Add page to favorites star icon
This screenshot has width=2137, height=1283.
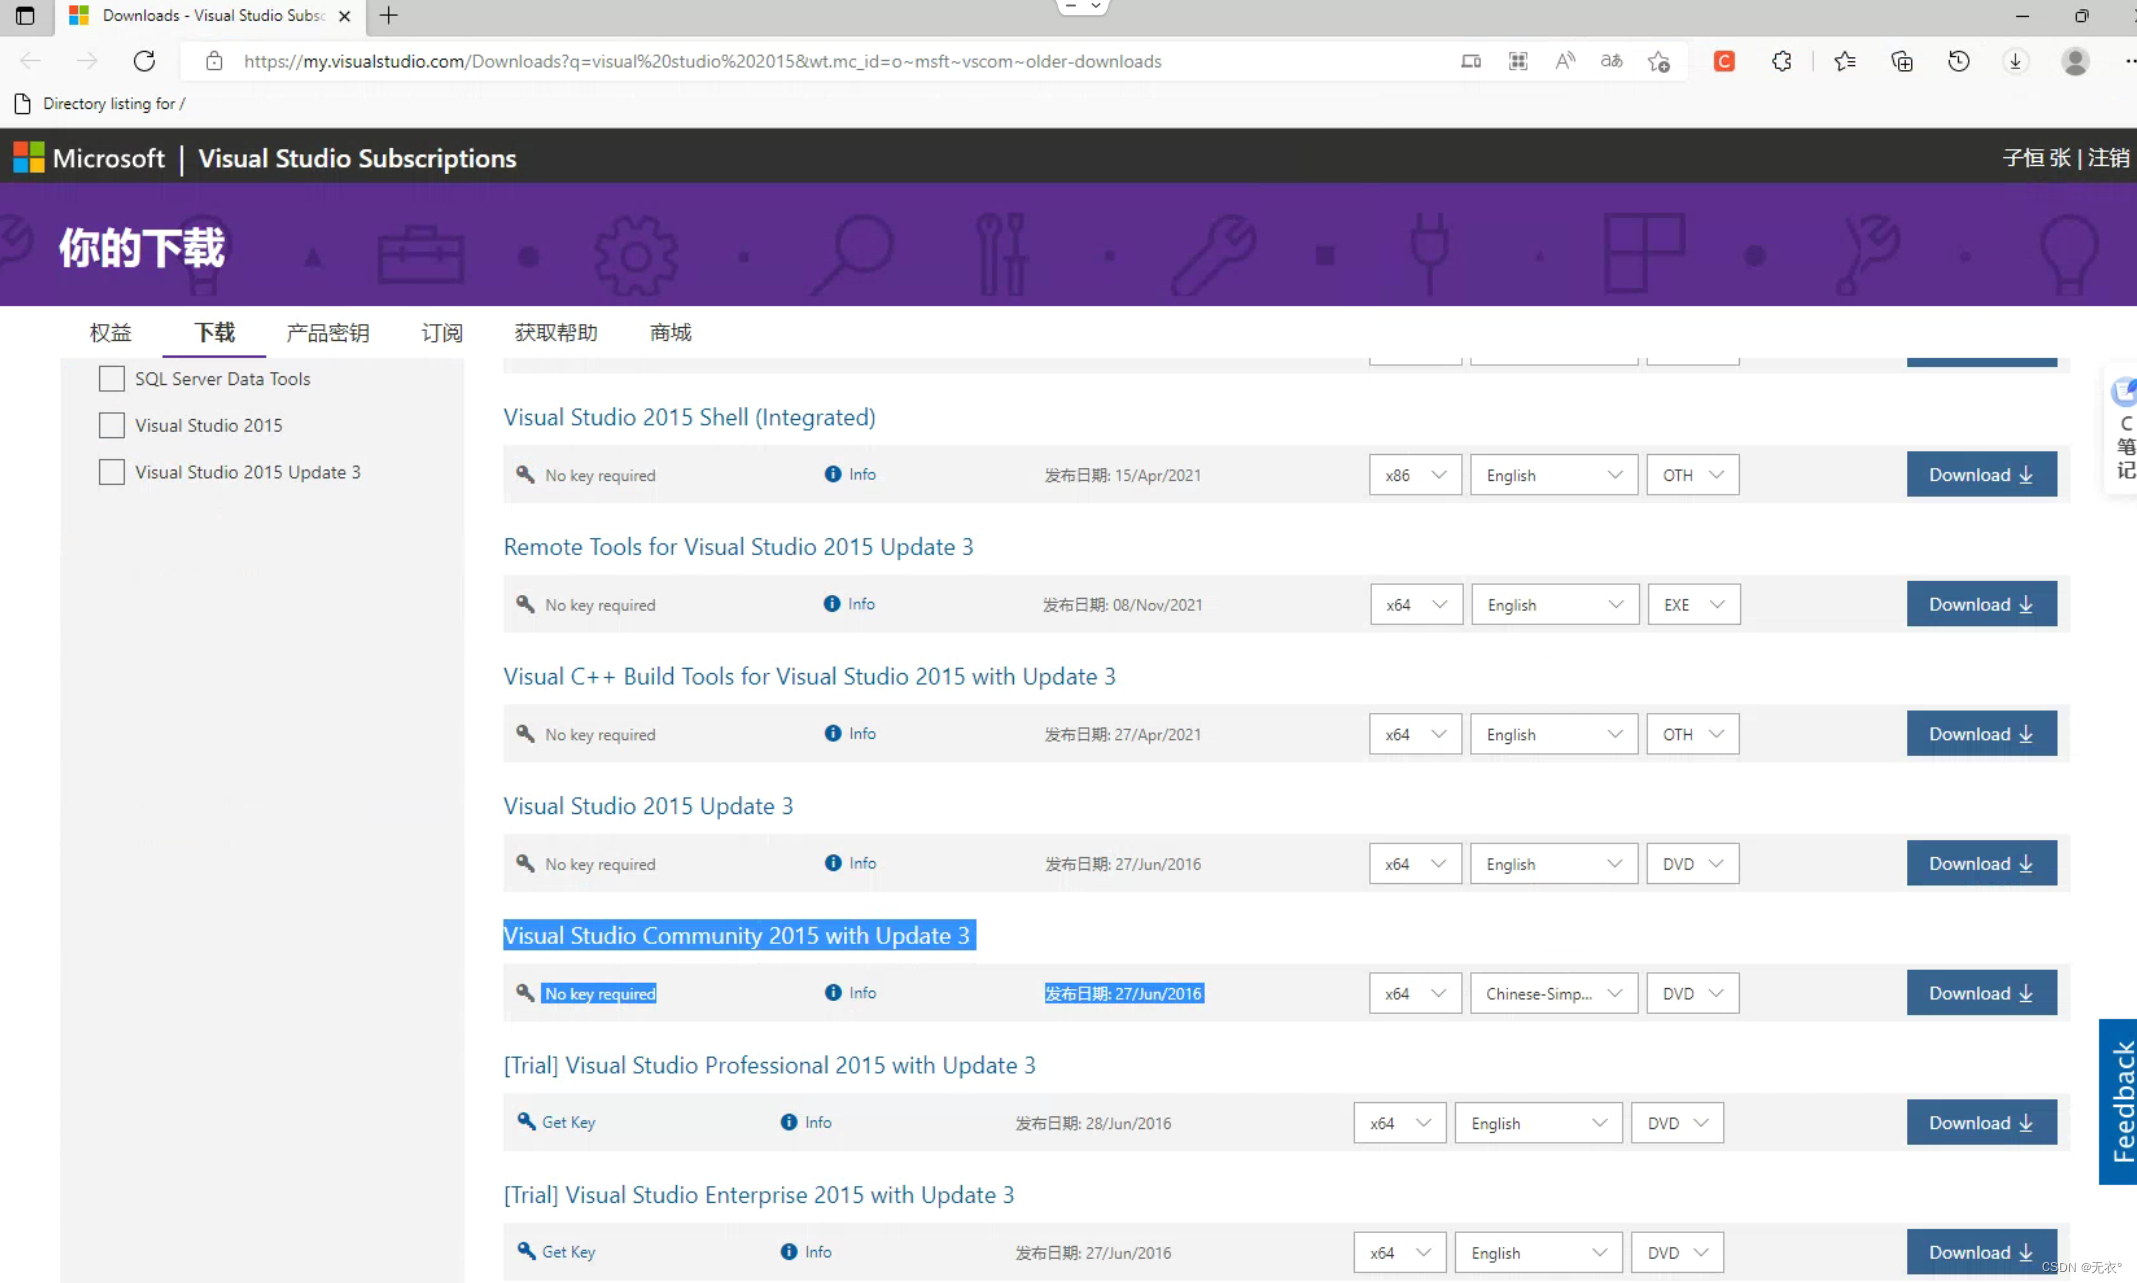point(1659,61)
